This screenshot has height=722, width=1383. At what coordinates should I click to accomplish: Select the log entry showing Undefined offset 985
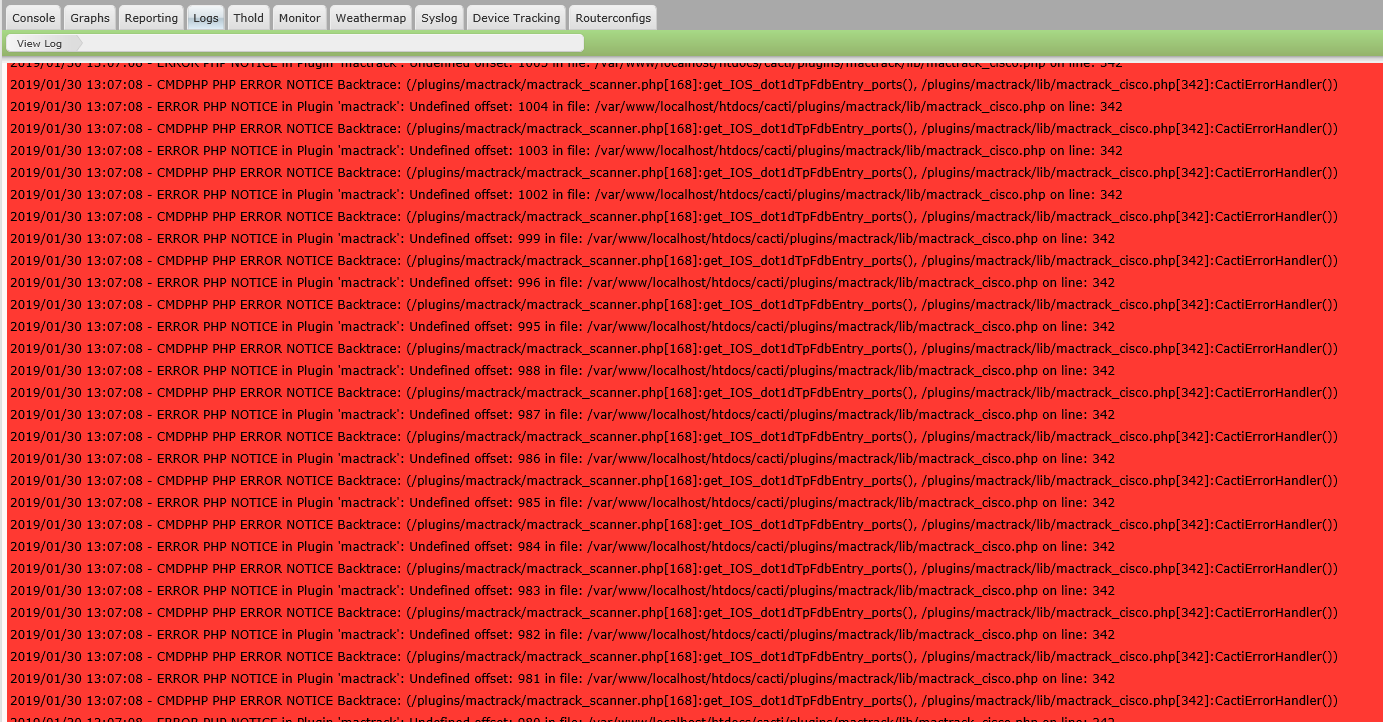point(561,502)
